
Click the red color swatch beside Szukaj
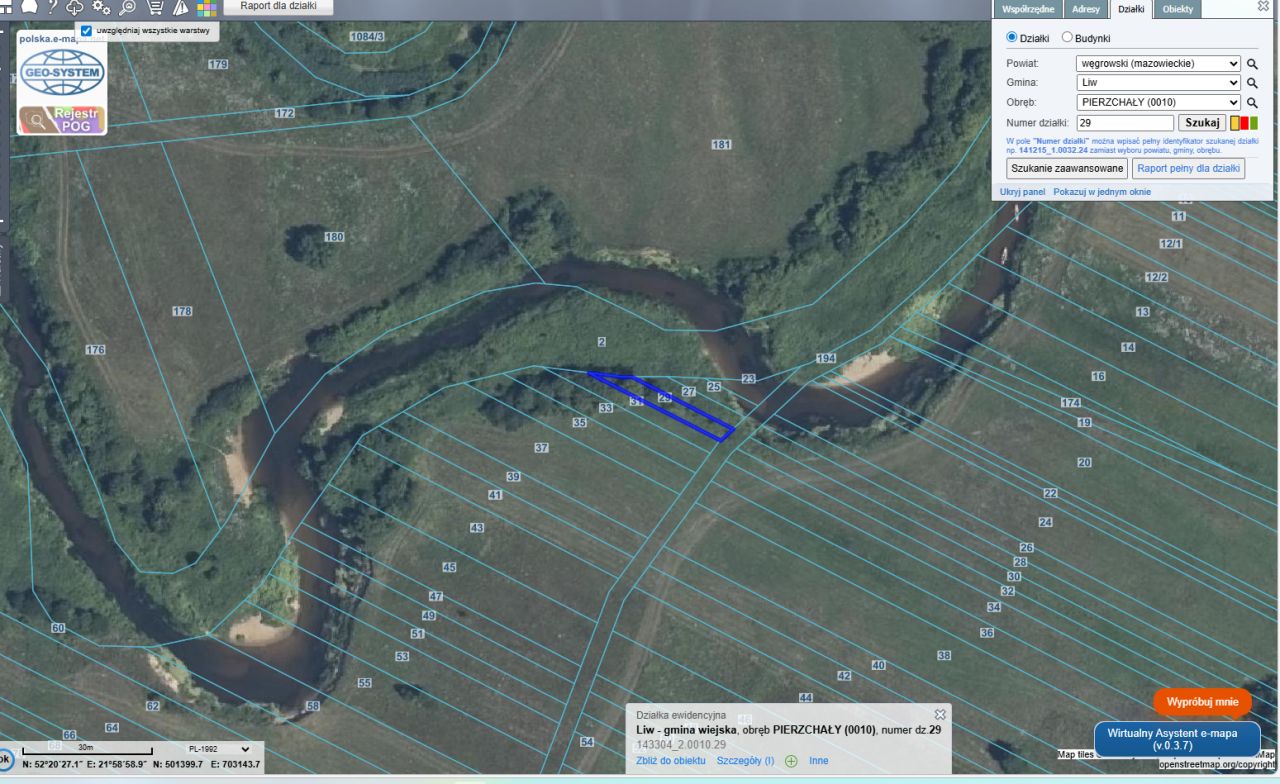(1244, 123)
